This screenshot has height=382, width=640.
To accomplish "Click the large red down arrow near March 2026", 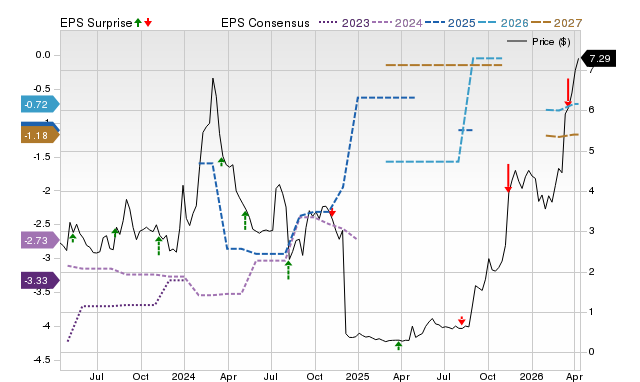I will 568,92.
